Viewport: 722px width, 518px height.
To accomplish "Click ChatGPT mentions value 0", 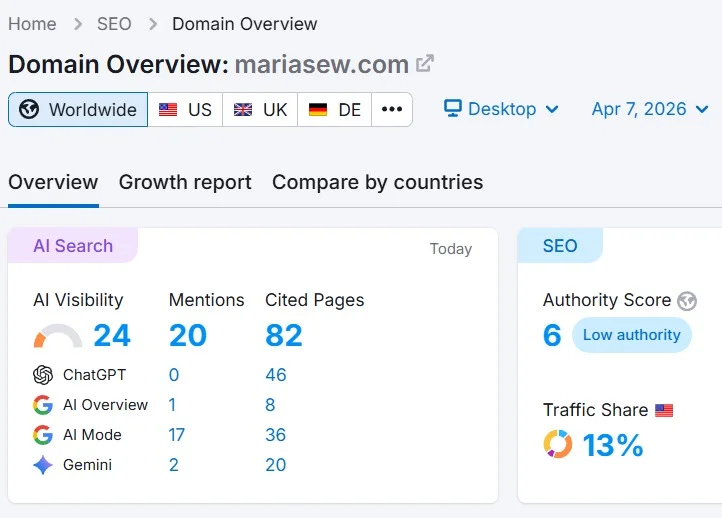I will [x=174, y=375].
